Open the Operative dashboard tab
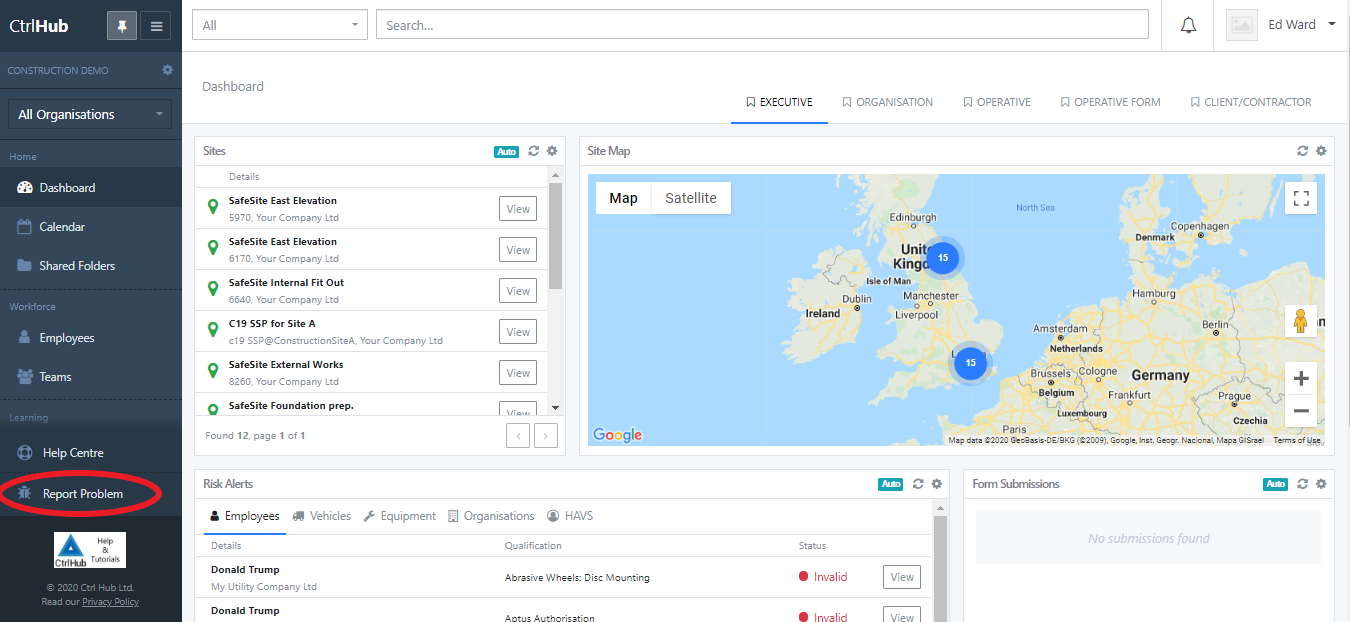 997,102
